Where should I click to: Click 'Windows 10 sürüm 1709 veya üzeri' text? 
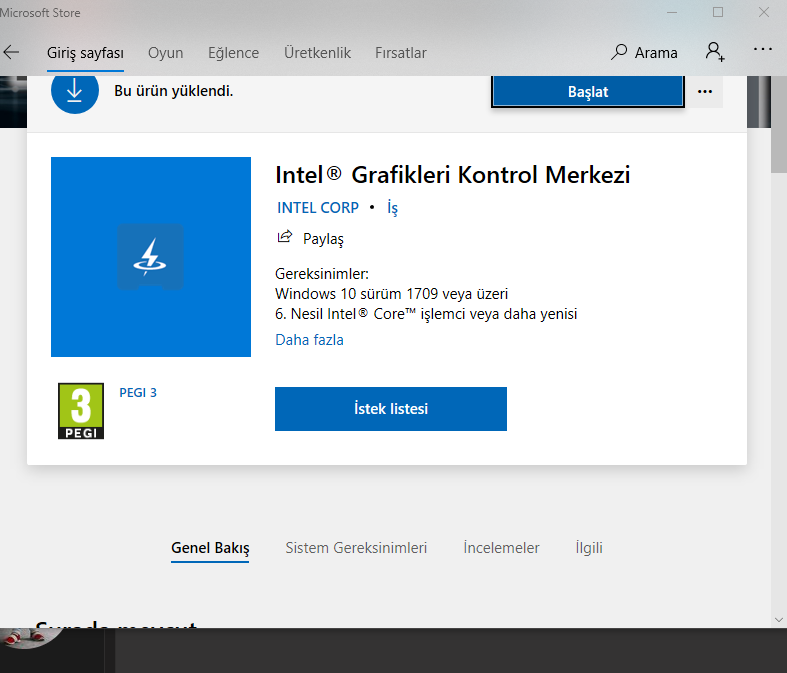tap(391, 294)
